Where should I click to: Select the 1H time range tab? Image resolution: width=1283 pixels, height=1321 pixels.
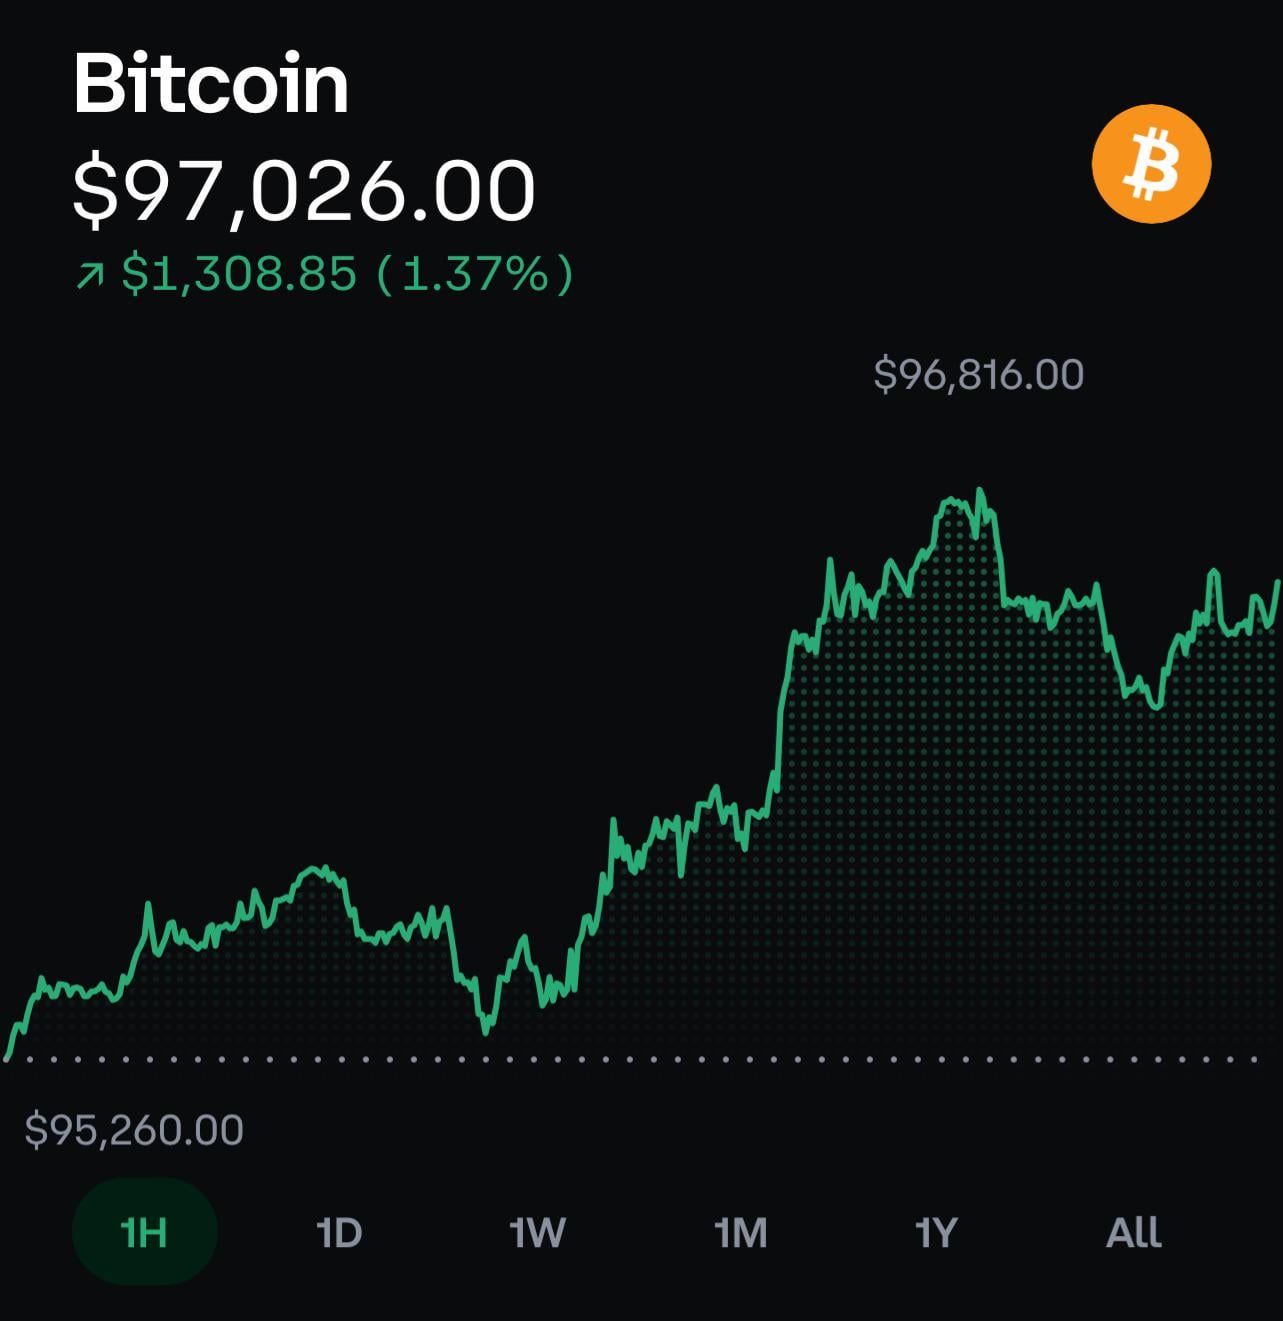[x=144, y=1232]
